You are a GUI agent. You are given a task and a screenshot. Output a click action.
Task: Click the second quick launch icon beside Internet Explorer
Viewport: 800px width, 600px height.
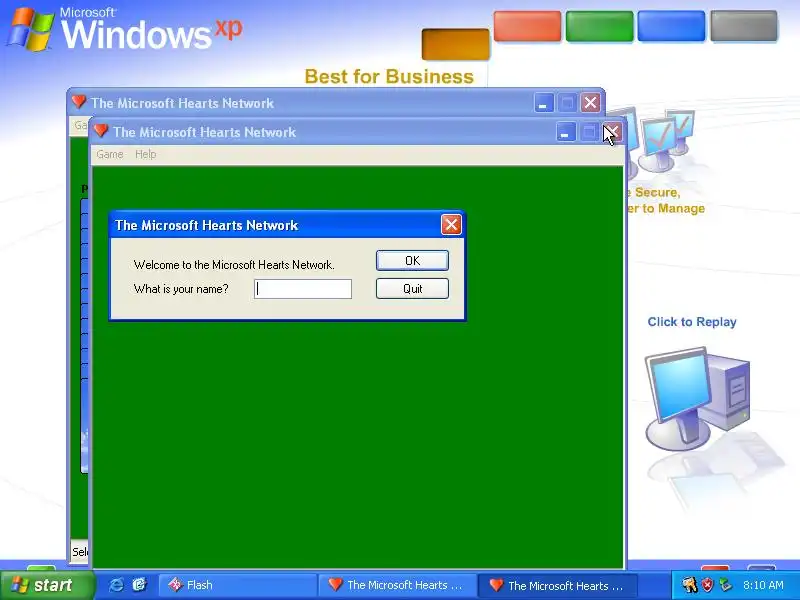pyautogui.click(x=139, y=585)
